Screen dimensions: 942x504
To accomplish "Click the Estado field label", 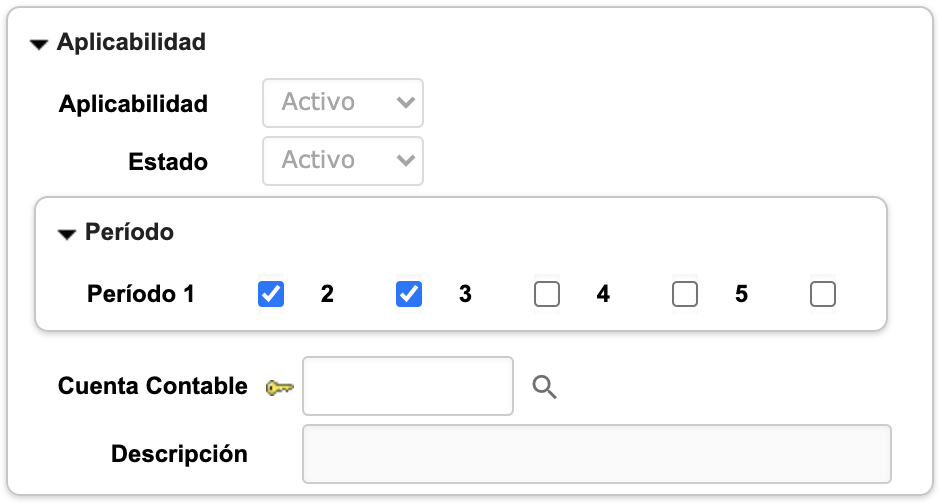I will pos(168,162).
